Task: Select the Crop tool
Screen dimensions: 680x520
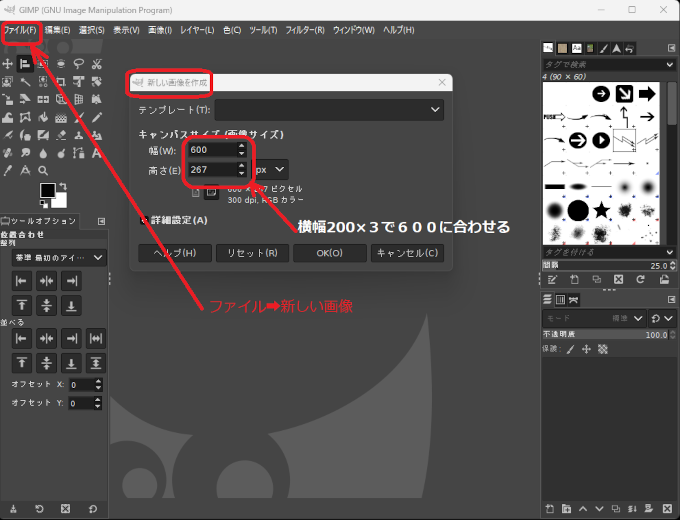Action: [x=61, y=82]
